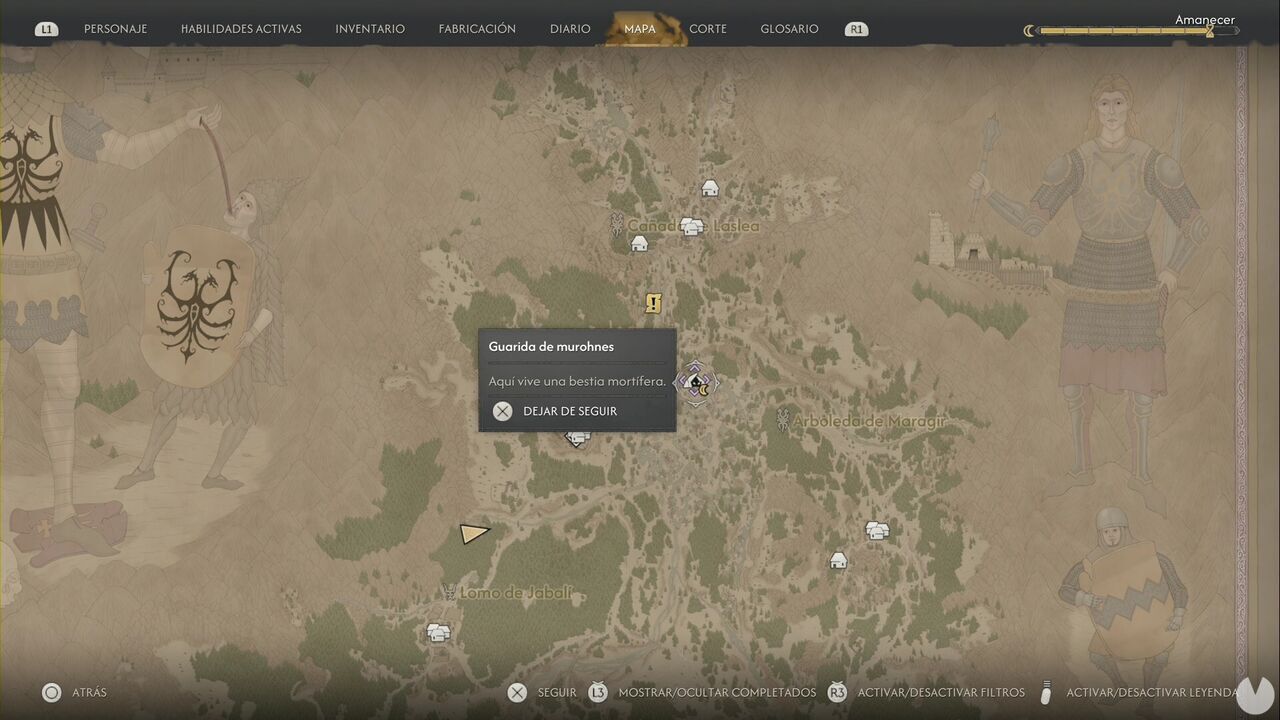The width and height of the screenshot is (1280, 720).
Task: Toggle MOSTRAR/OCULTAR COMPLETADOS
Action: tap(717, 692)
